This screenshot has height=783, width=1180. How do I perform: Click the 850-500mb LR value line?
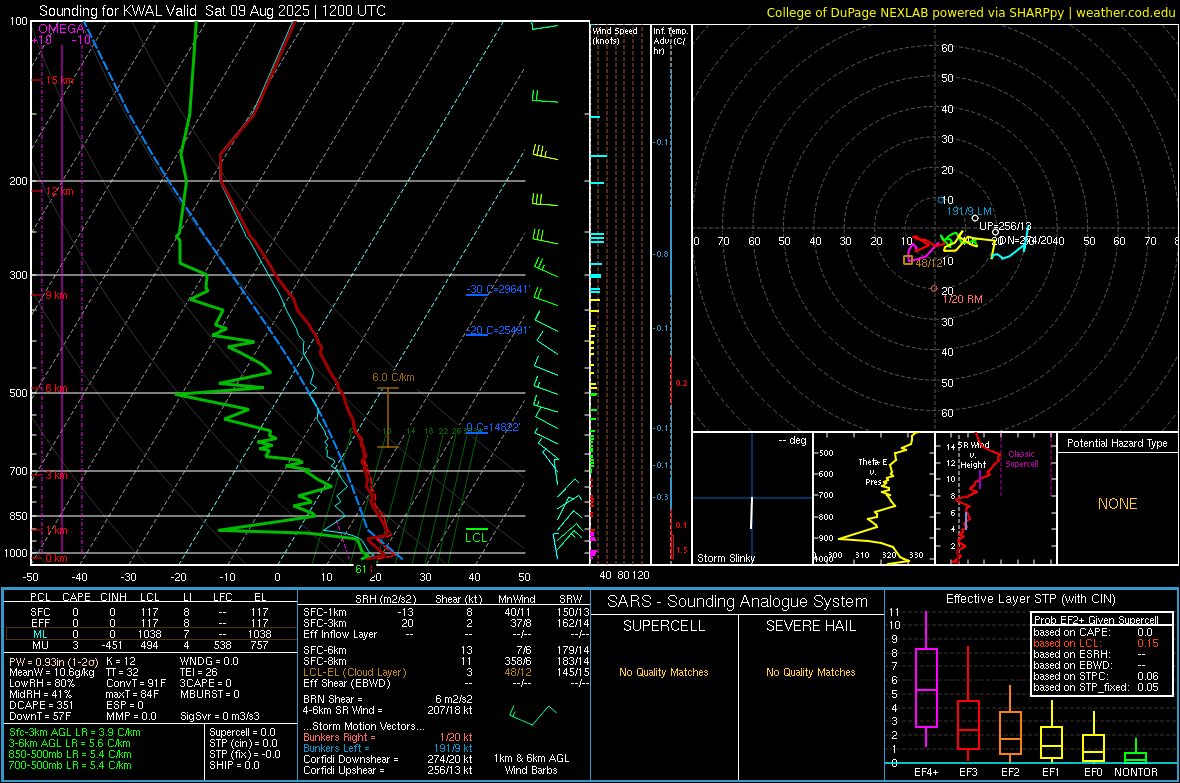tap(70, 754)
